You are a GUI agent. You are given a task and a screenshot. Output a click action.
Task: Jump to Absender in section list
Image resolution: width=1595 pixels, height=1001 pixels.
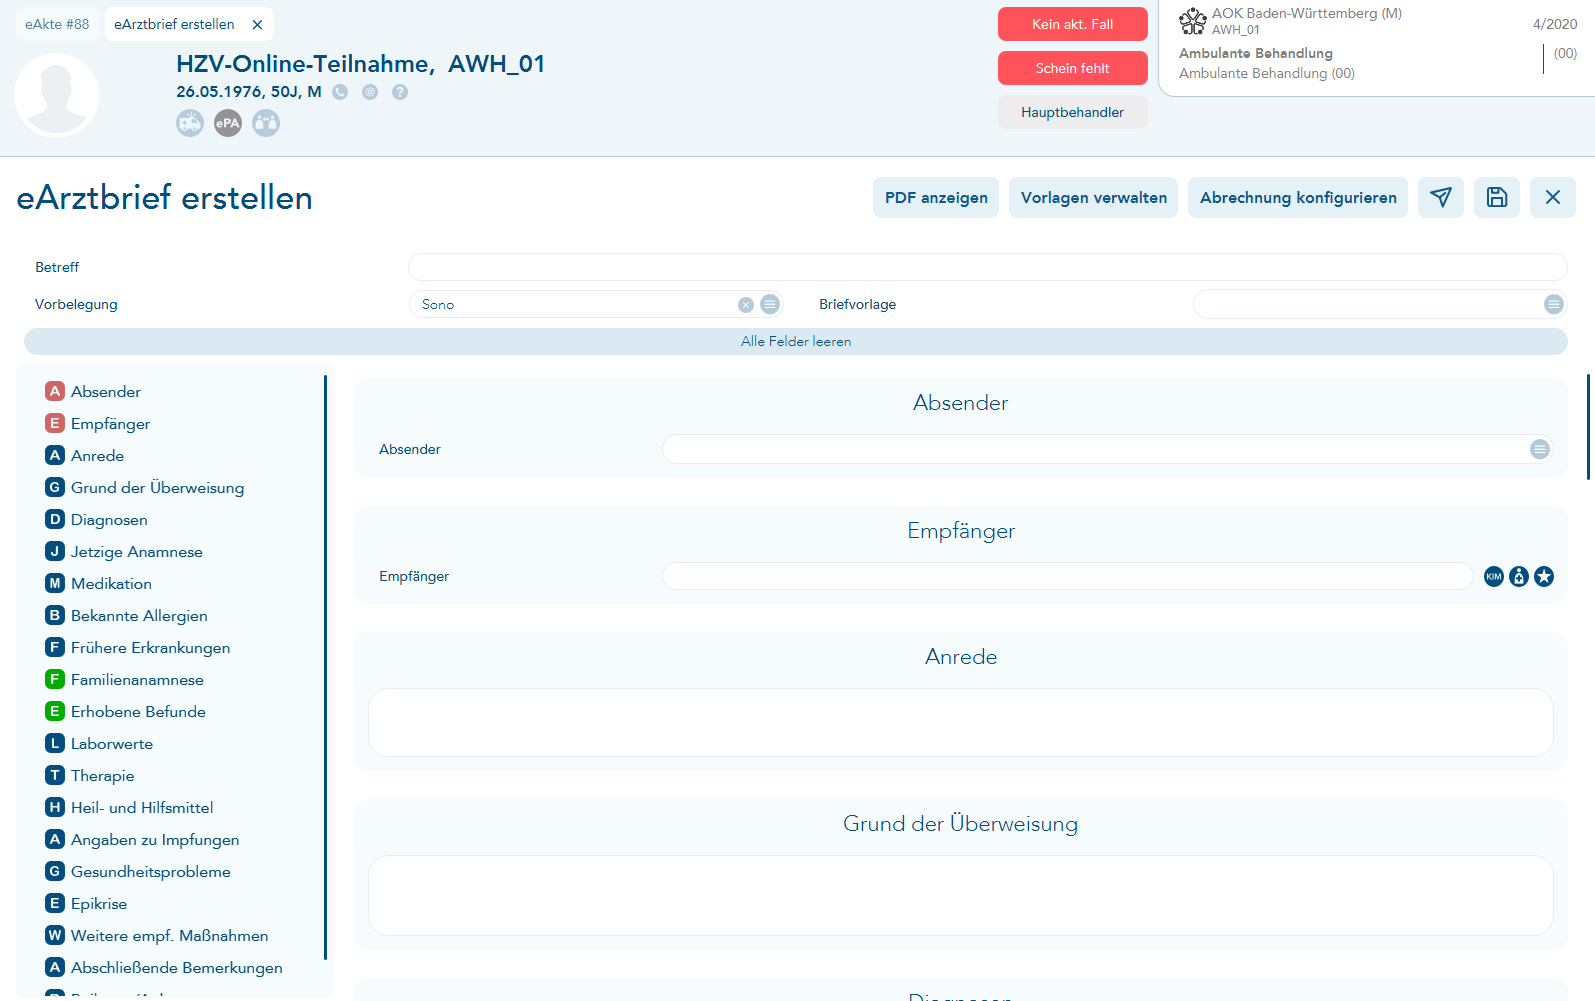[93, 392]
